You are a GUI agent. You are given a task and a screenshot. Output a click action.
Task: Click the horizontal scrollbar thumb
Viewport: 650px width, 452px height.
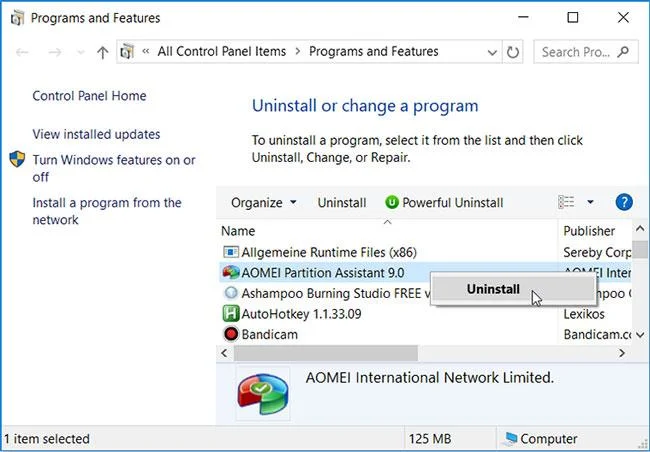pyautogui.click(x=326, y=353)
